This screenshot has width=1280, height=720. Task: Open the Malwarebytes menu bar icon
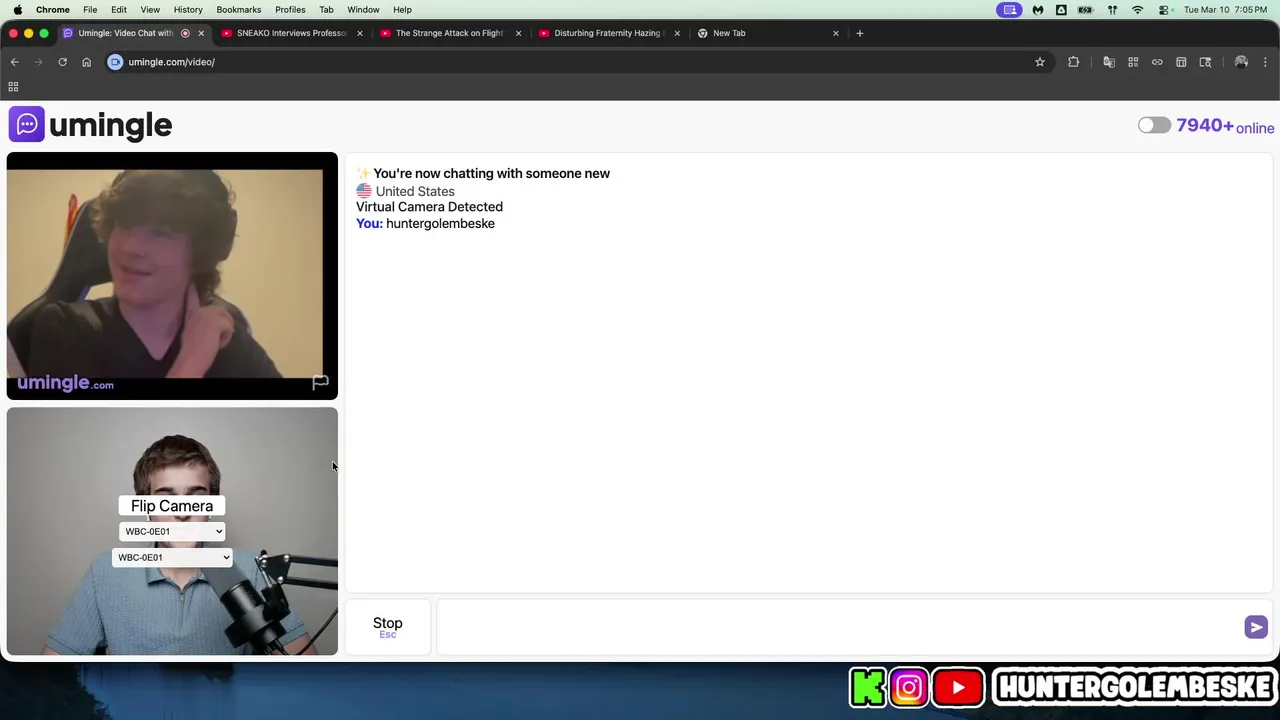click(1038, 10)
